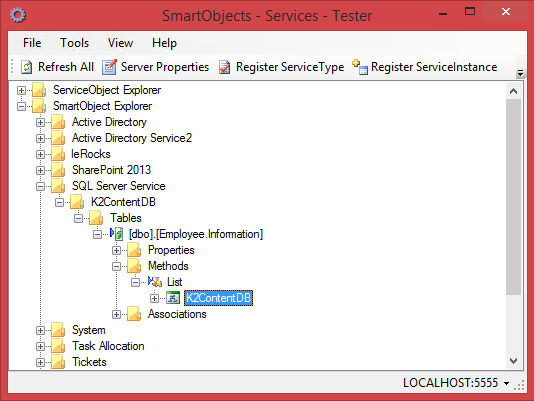
Task: Click the window resize grip in status bar
Action: [520, 385]
